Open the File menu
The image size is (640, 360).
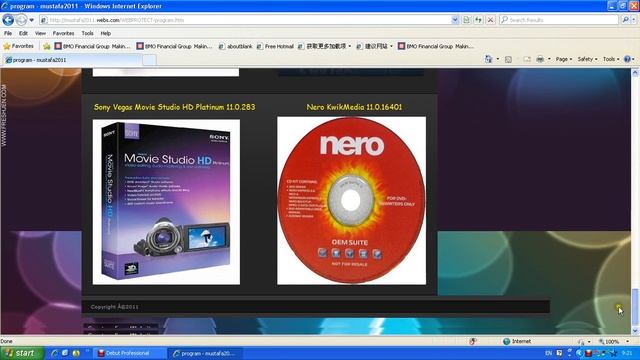[8, 33]
